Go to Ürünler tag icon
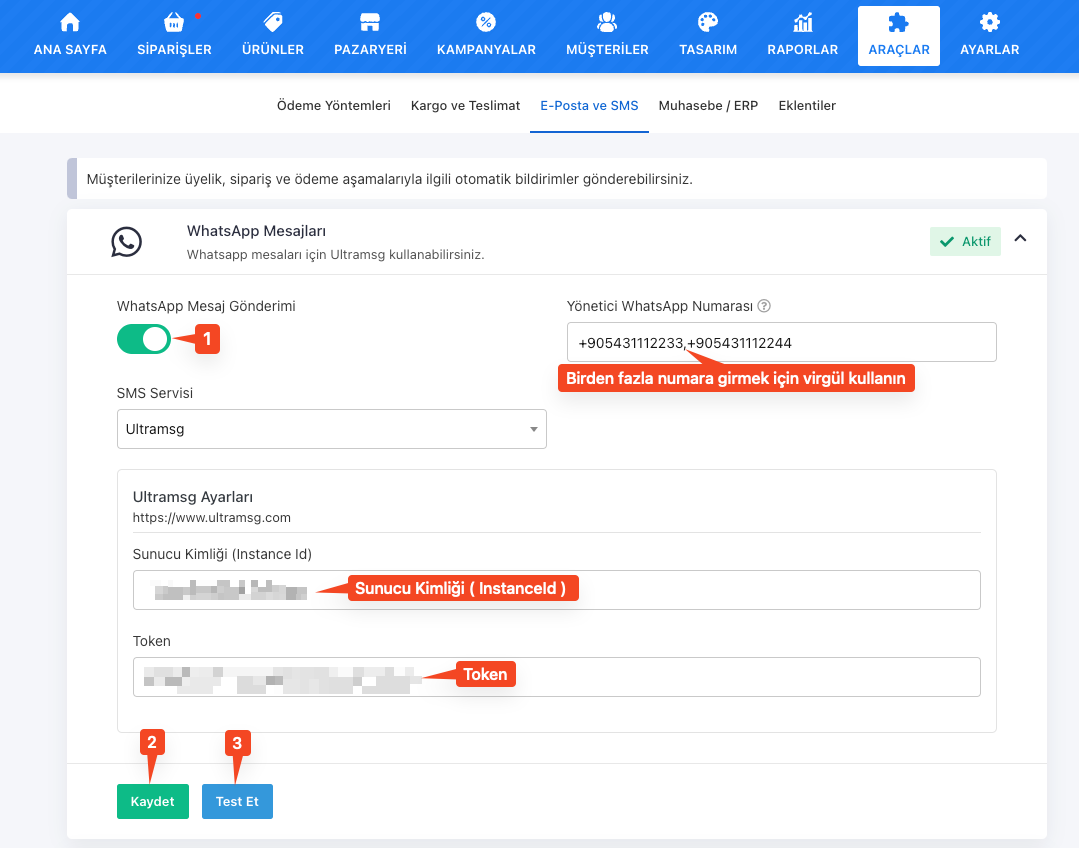 [x=273, y=23]
